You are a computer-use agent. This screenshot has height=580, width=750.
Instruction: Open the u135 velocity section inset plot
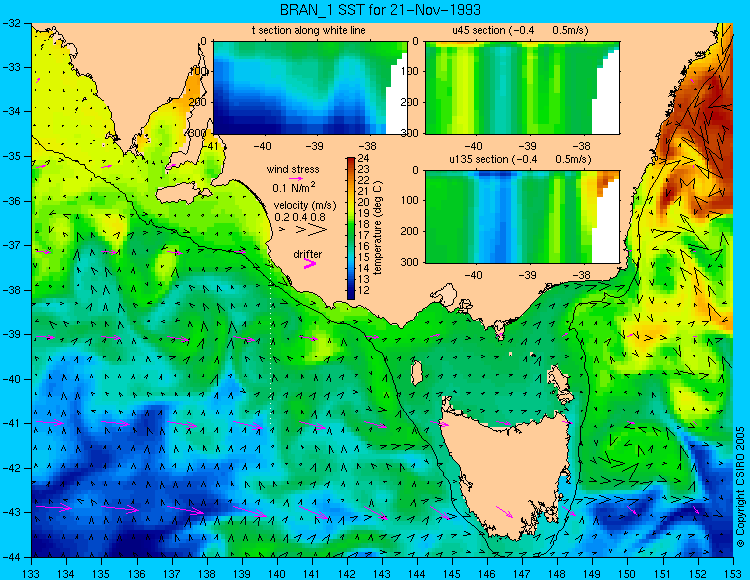click(522, 216)
